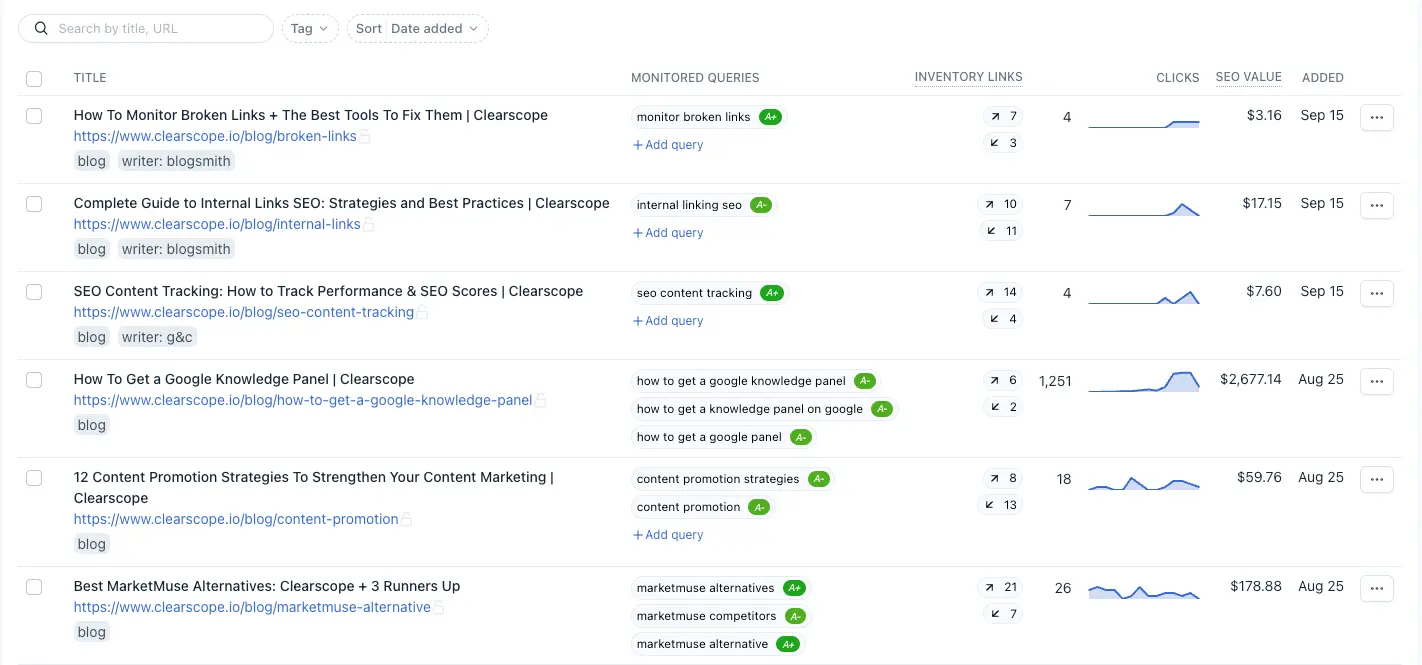Click the "marketmuse competitors" monitored query

pos(706,616)
